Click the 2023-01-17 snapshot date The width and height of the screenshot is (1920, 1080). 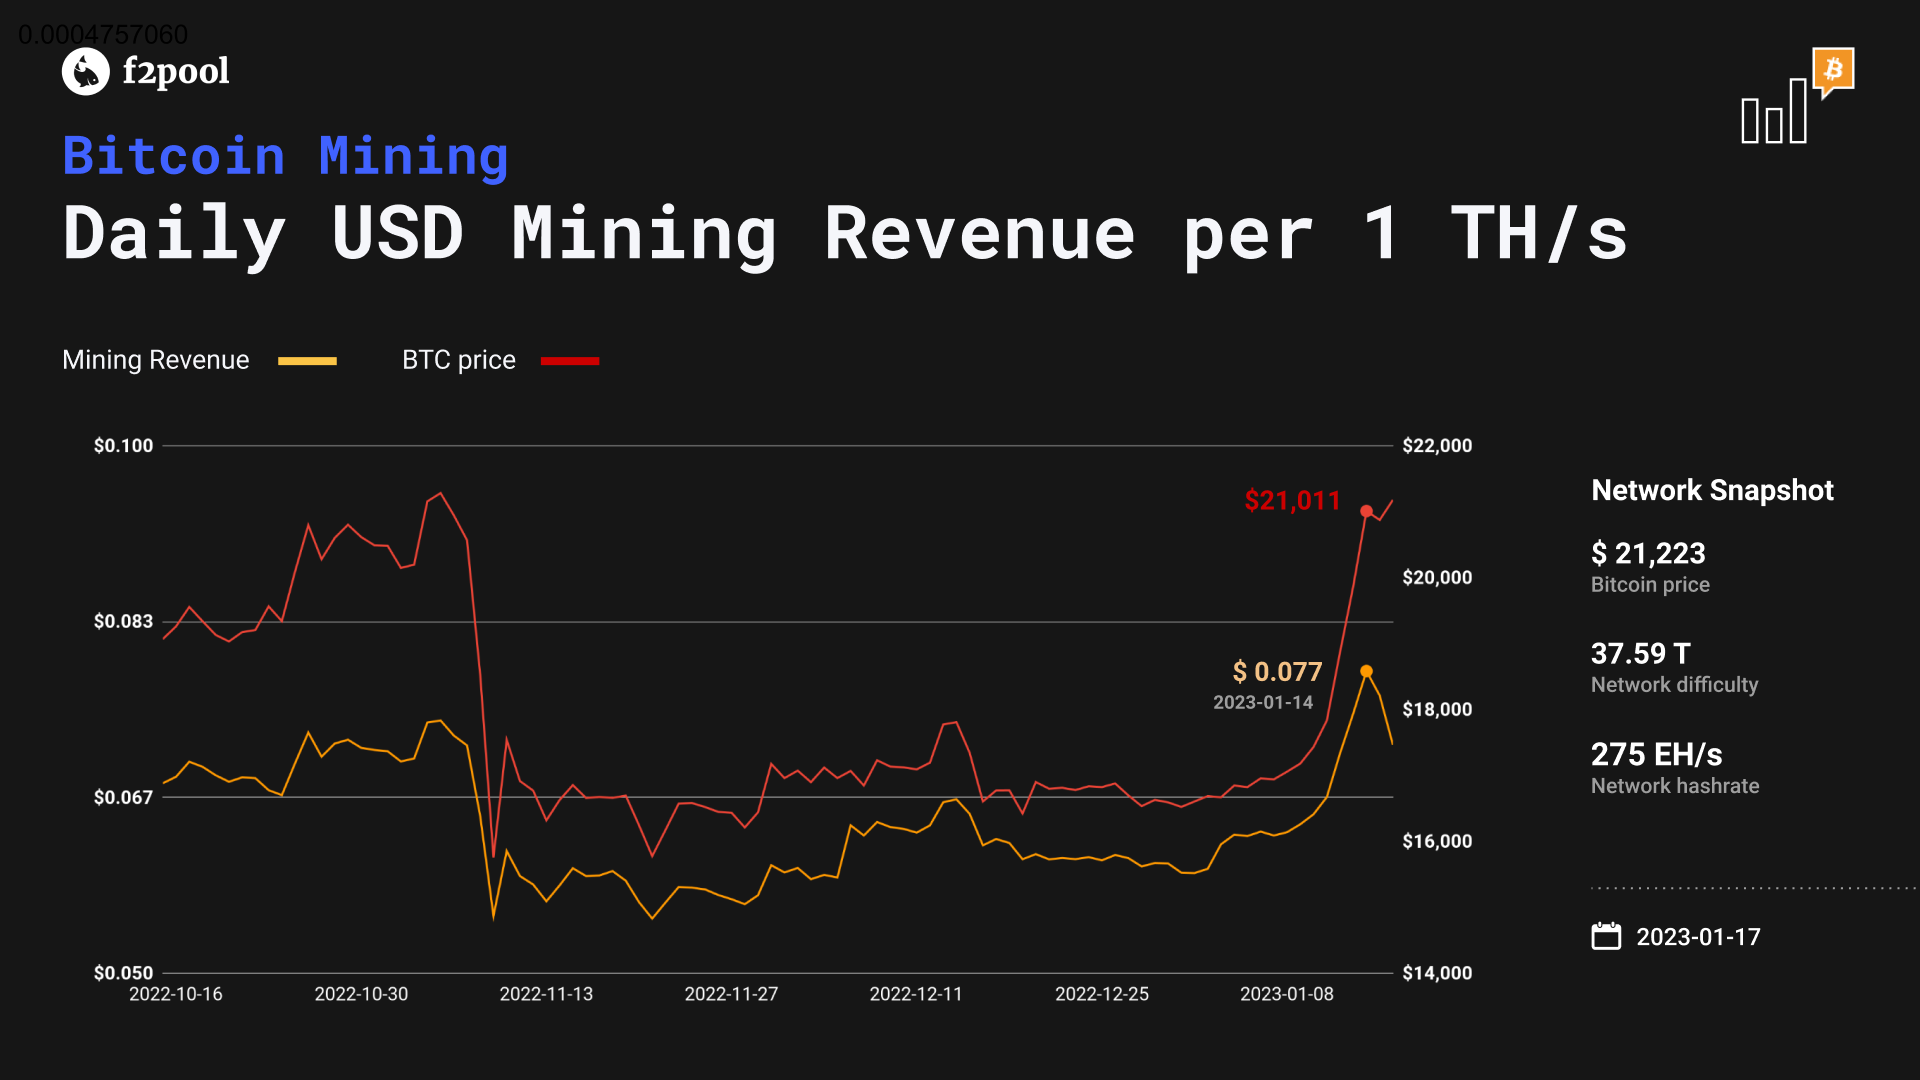pos(1698,937)
